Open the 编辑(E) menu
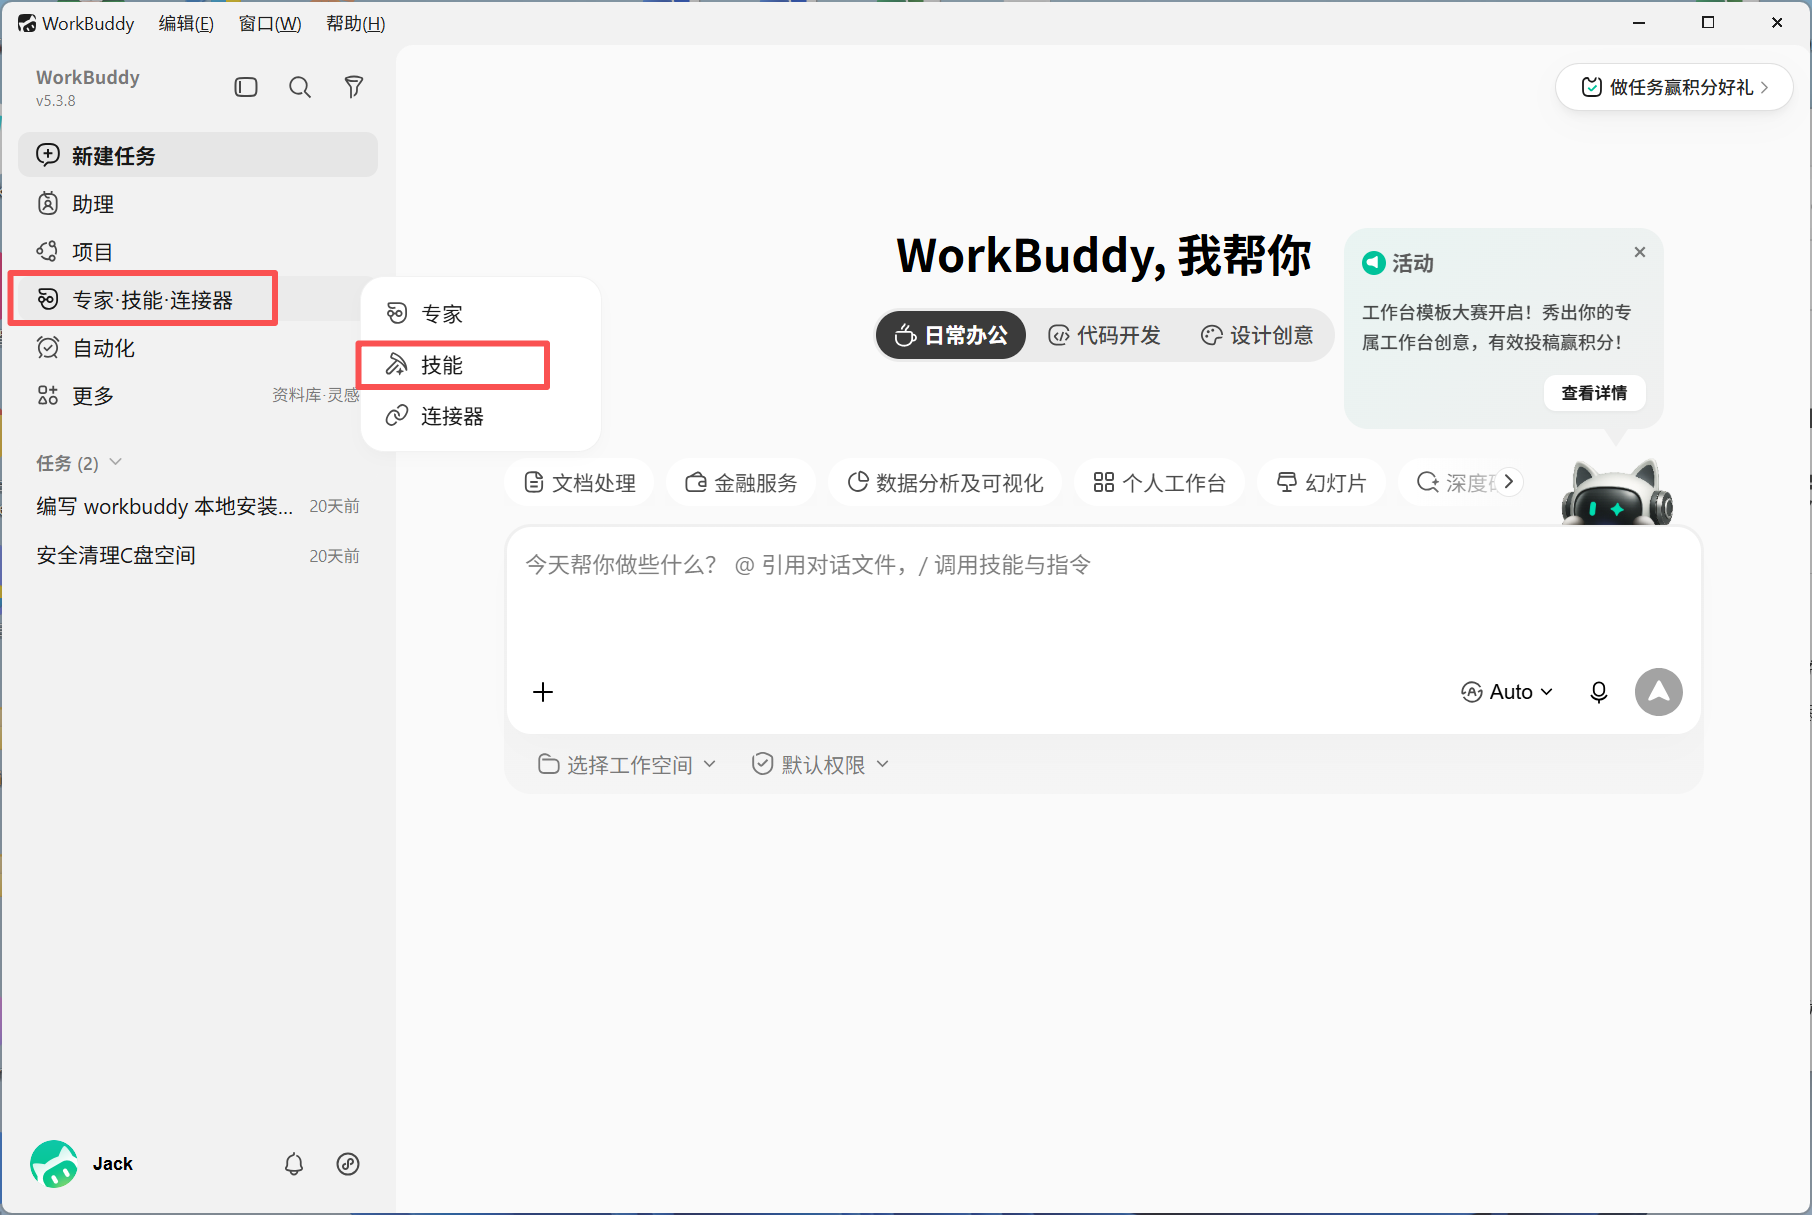Viewport: 1812px width, 1215px height. point(186,23)
